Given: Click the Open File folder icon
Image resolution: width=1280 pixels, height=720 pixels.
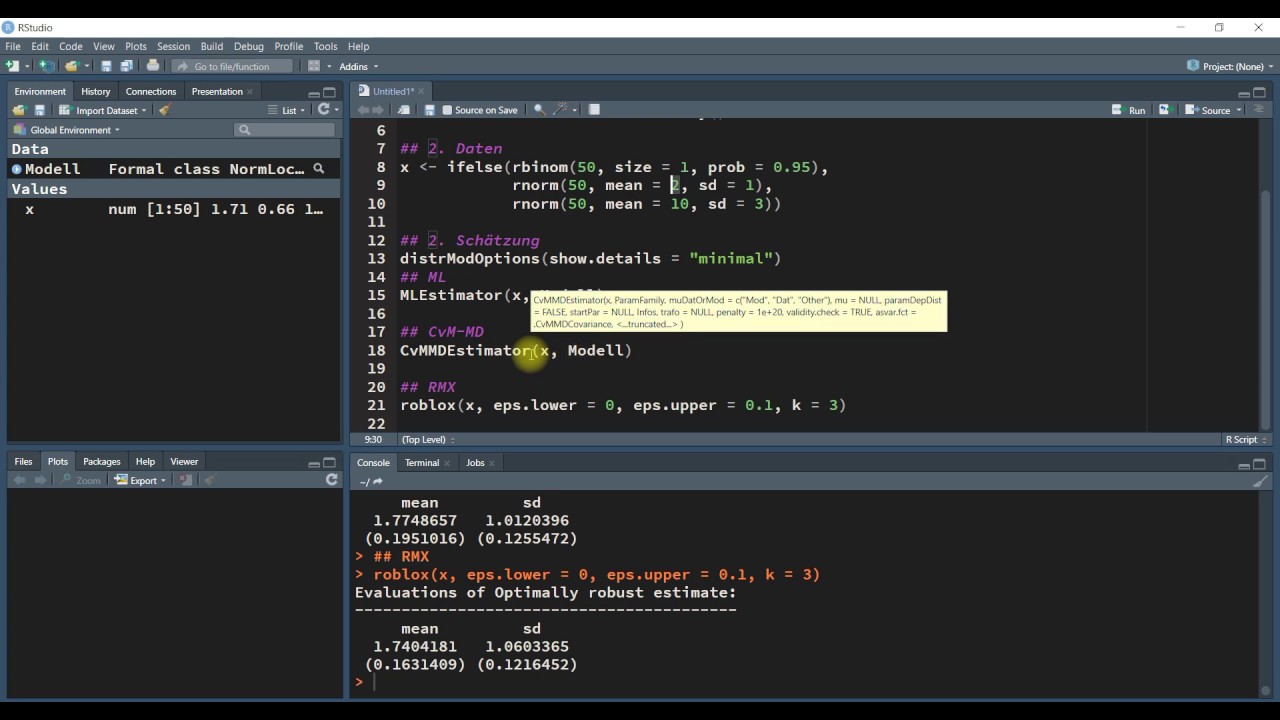Looking at the screenshot, I should coord(71,66).
